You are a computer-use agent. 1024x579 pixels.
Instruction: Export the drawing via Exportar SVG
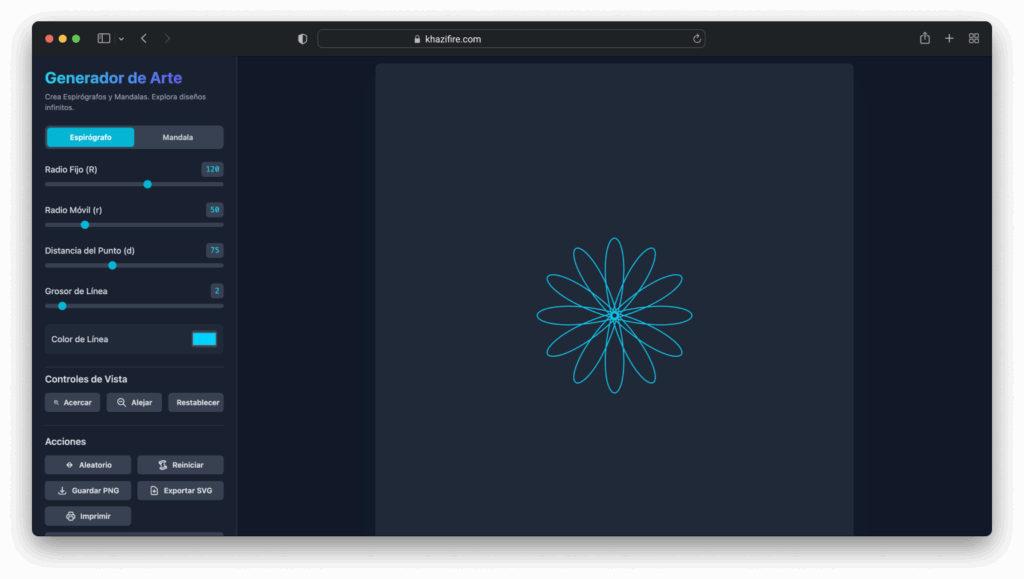180,491
